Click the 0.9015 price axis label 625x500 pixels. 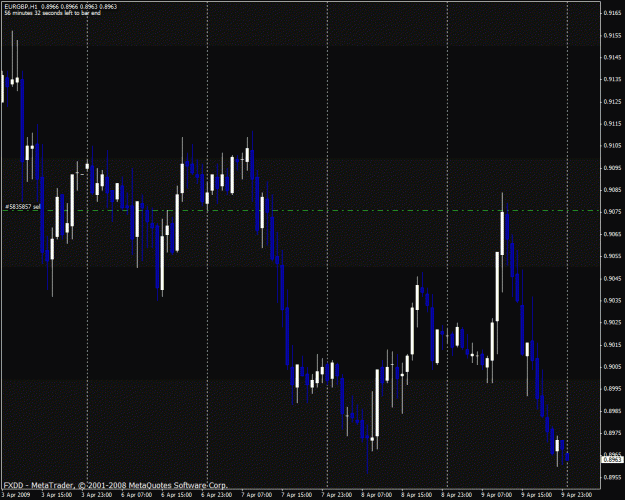pos(612,344)
